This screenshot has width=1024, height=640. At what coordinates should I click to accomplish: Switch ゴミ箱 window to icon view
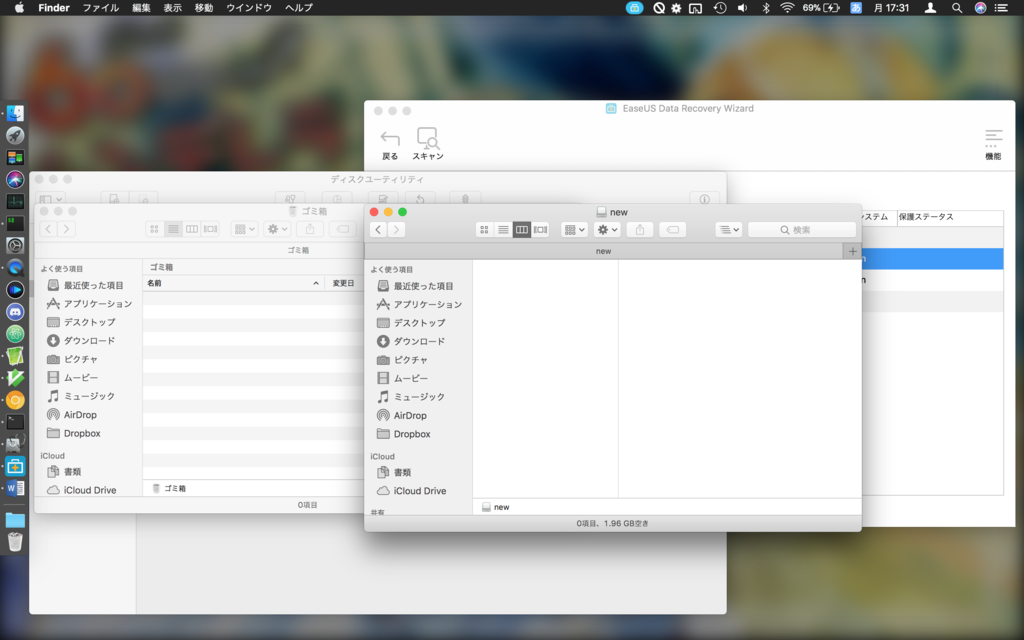pos(154,229)
